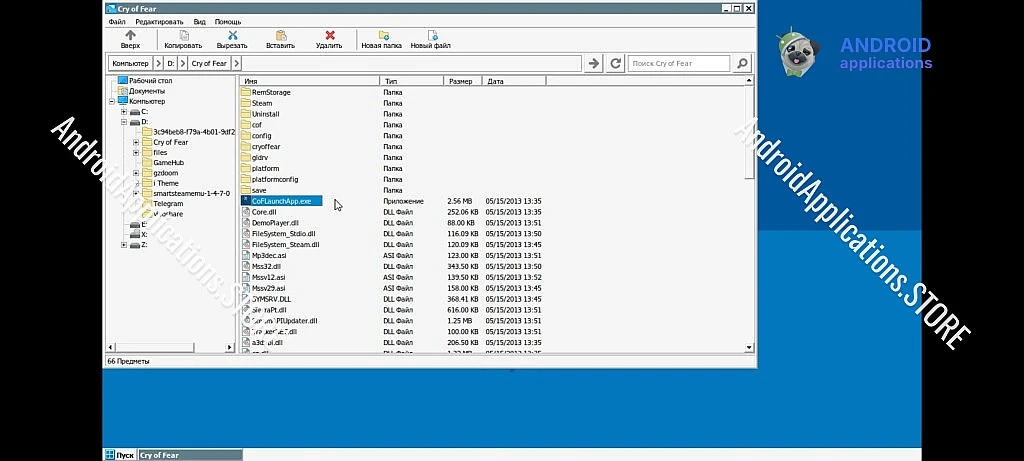Click the Удалить (Delete) red X icon
Image resolution: width=1024 pixels, height=461 pixels.
tap(329, 35)
